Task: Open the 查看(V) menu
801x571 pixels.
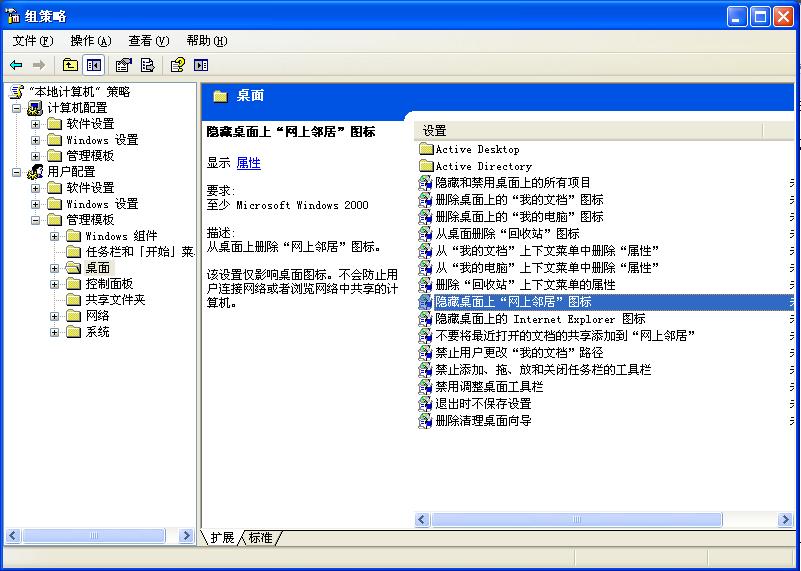Action: (148, 41)
